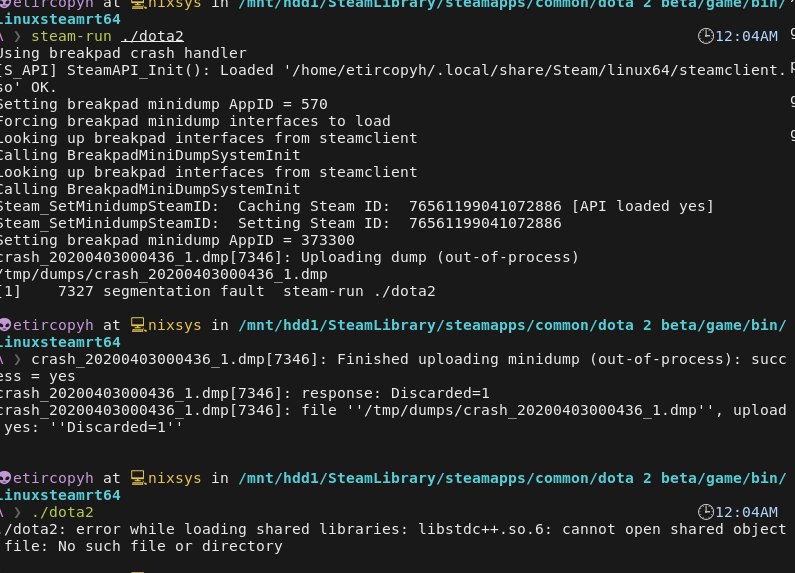This screenshot has height=573, width=795.
Task: Click the Steam ID in the 'Setting Steam ID' line
Action: pos(485,224)
